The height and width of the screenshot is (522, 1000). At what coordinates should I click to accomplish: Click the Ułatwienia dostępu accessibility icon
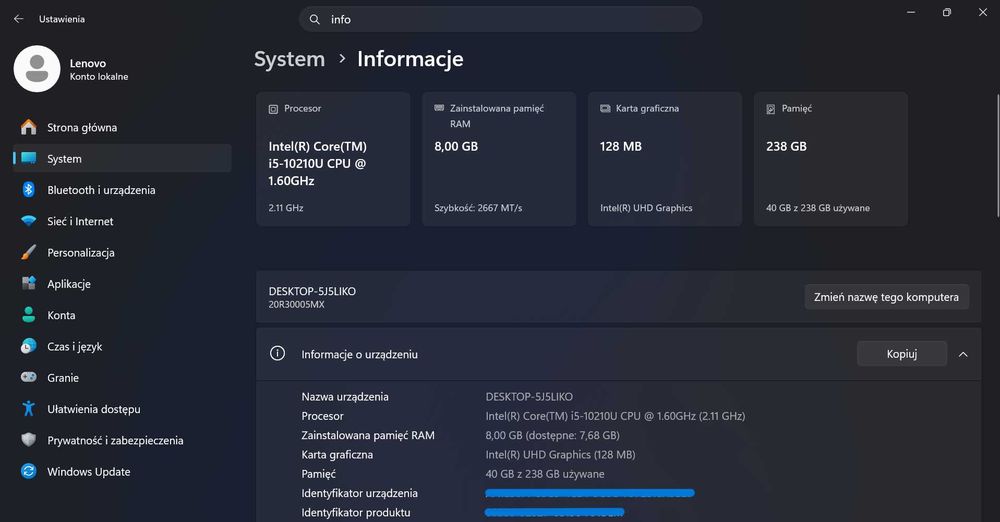coord(29,408)
